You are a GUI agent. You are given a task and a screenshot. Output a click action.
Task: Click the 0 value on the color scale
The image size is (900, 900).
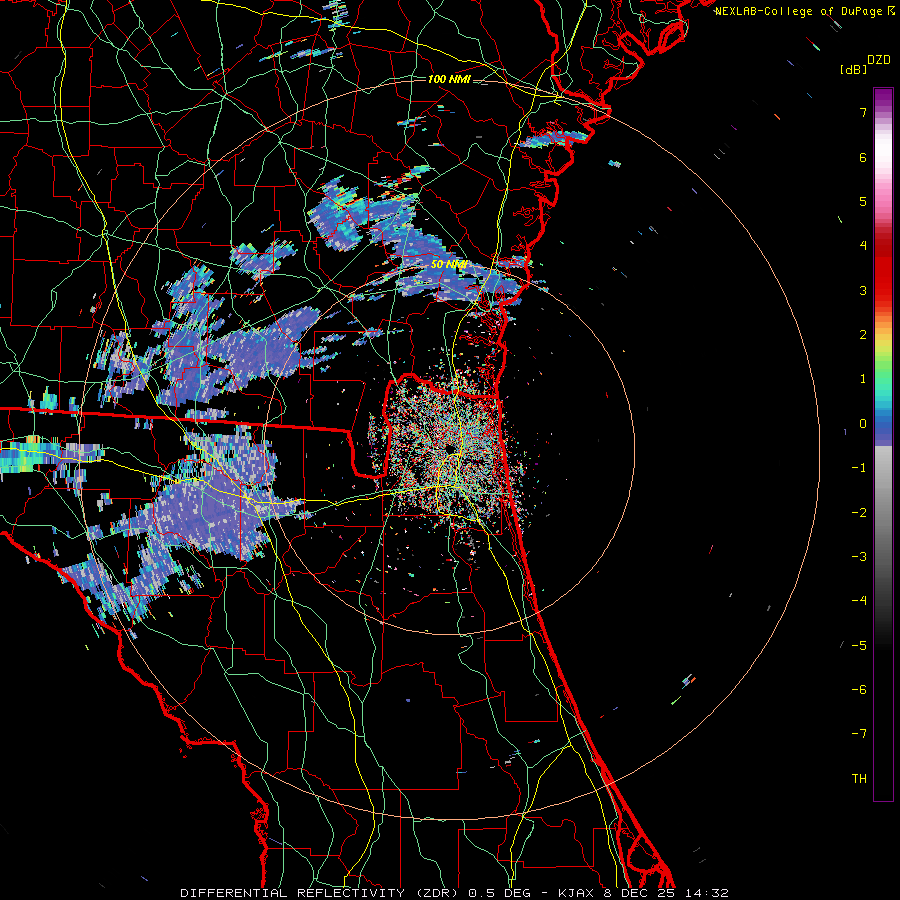click(x=863, y=424)
